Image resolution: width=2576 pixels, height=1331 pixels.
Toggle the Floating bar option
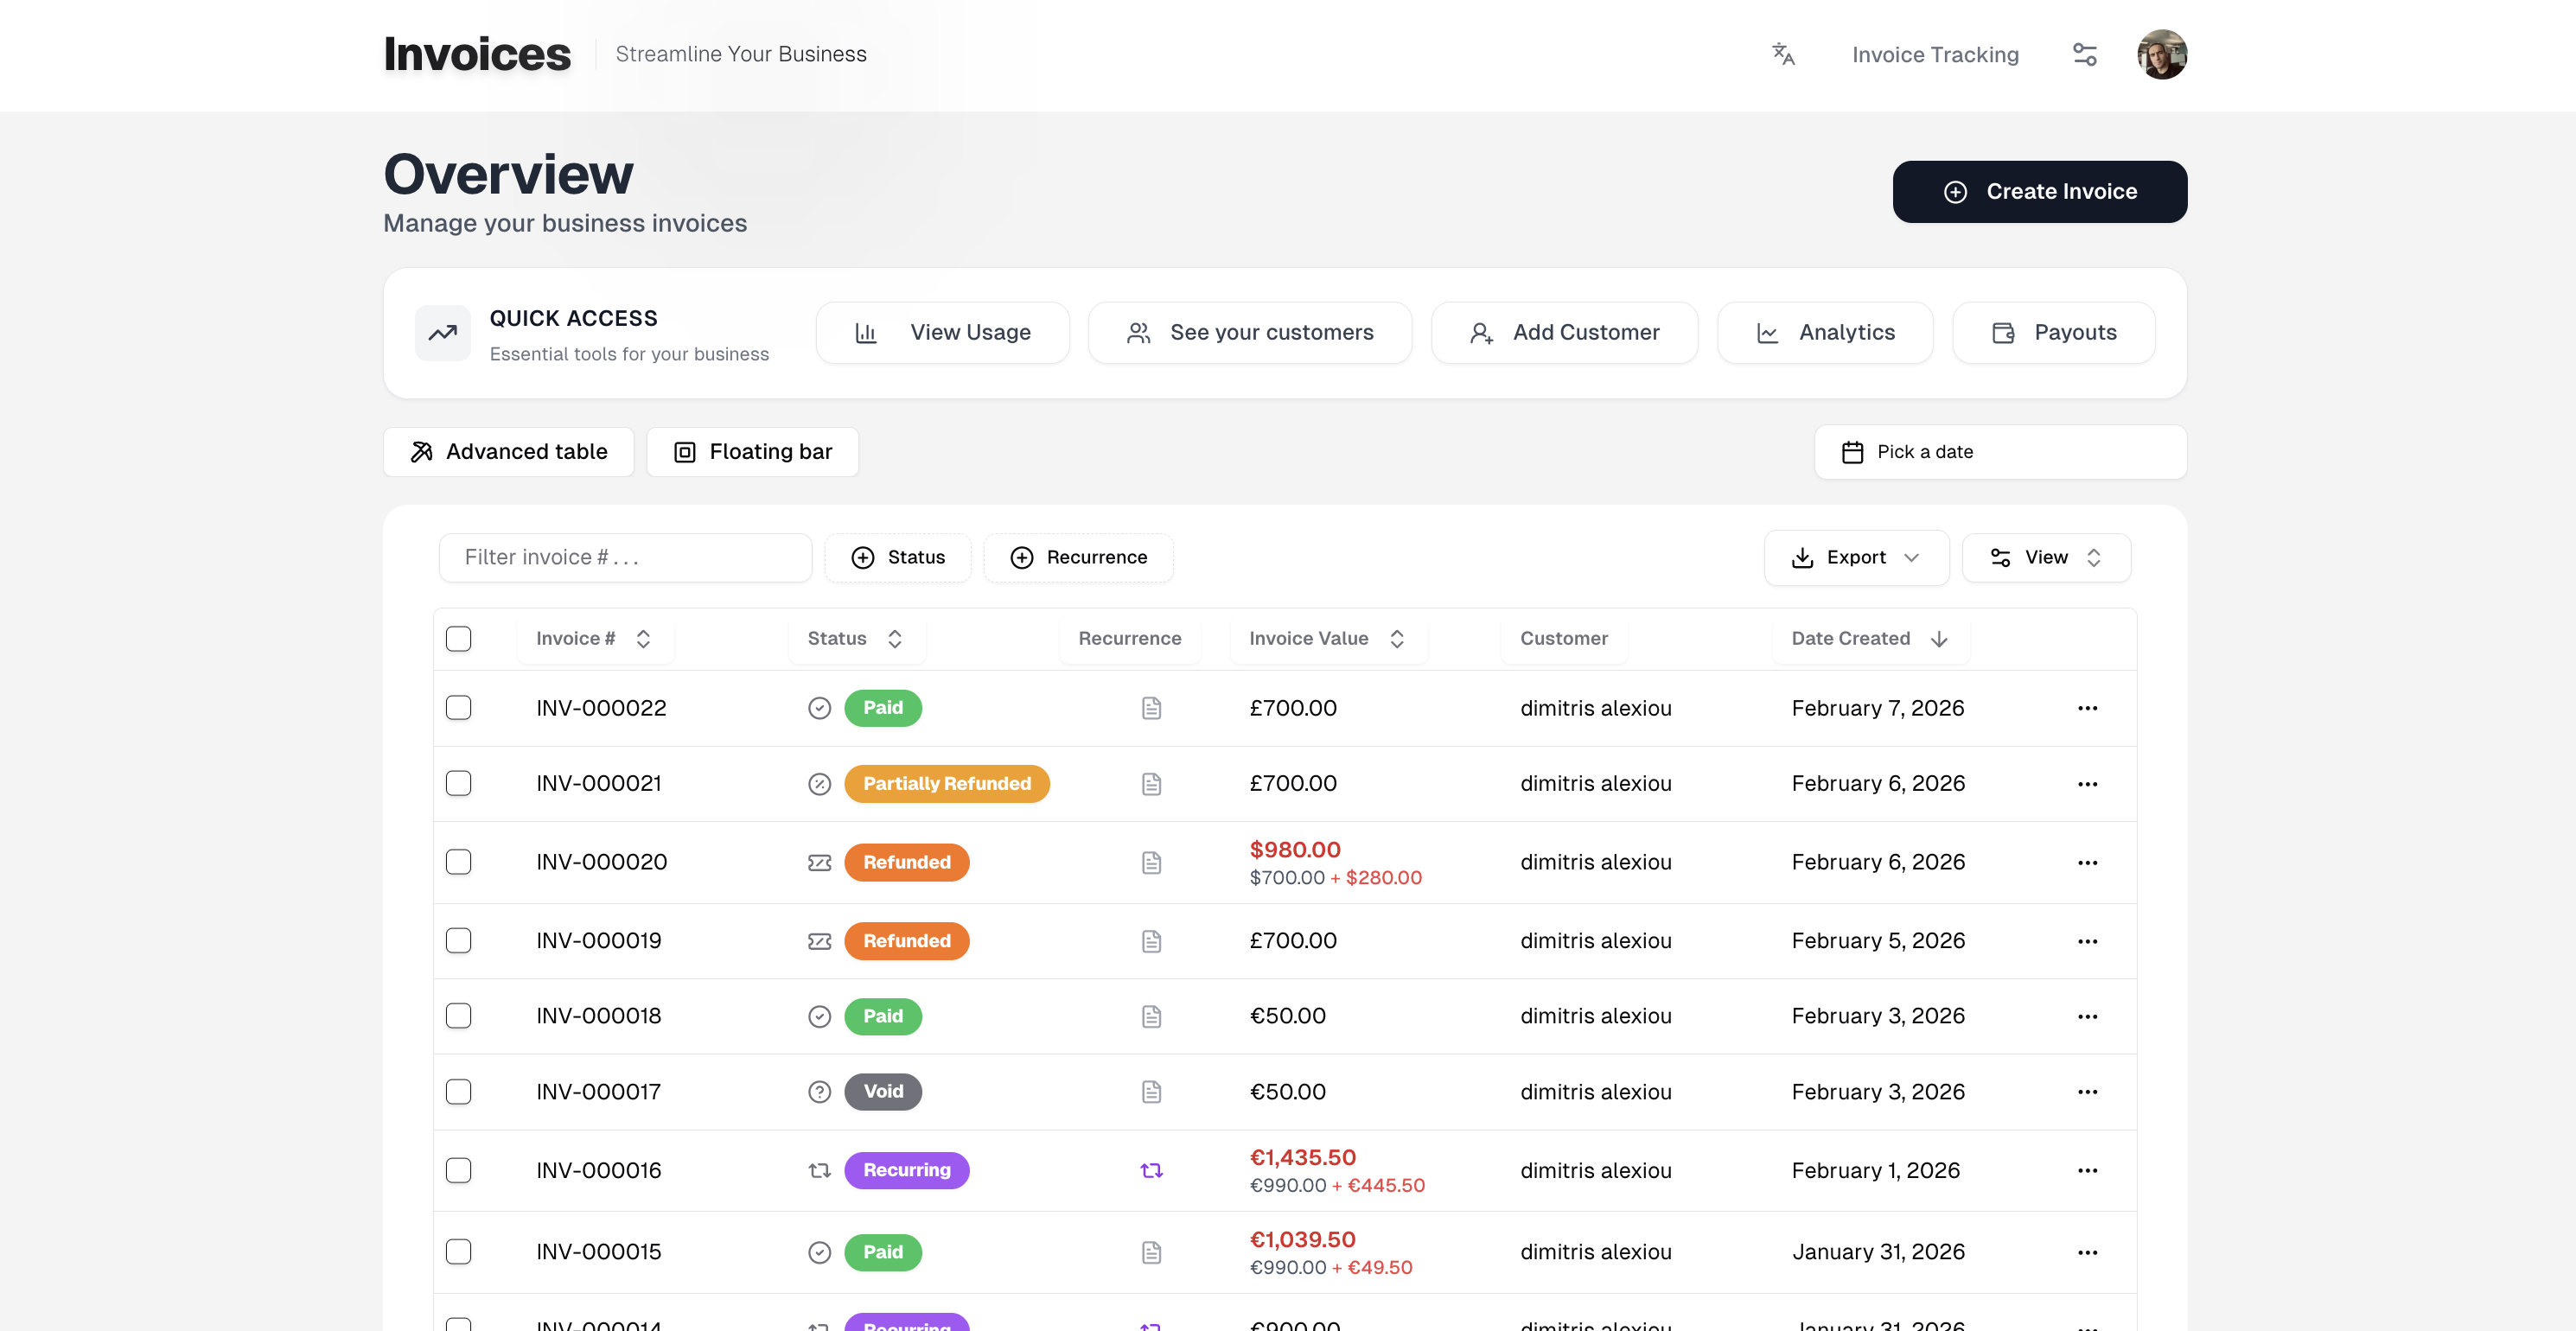click(752, 451)
